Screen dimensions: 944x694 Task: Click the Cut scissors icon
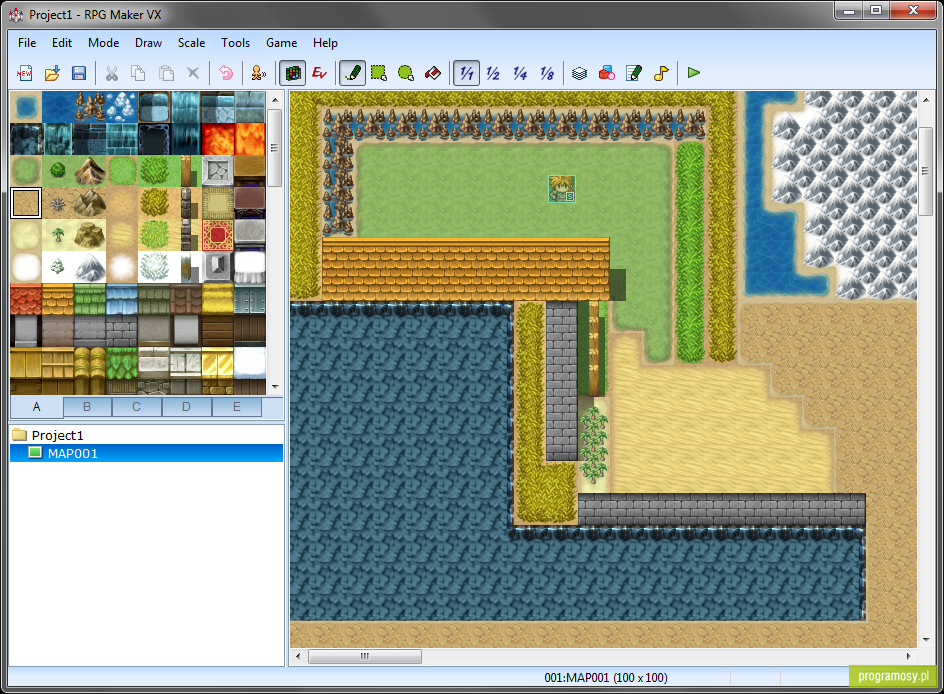point(111,73)
